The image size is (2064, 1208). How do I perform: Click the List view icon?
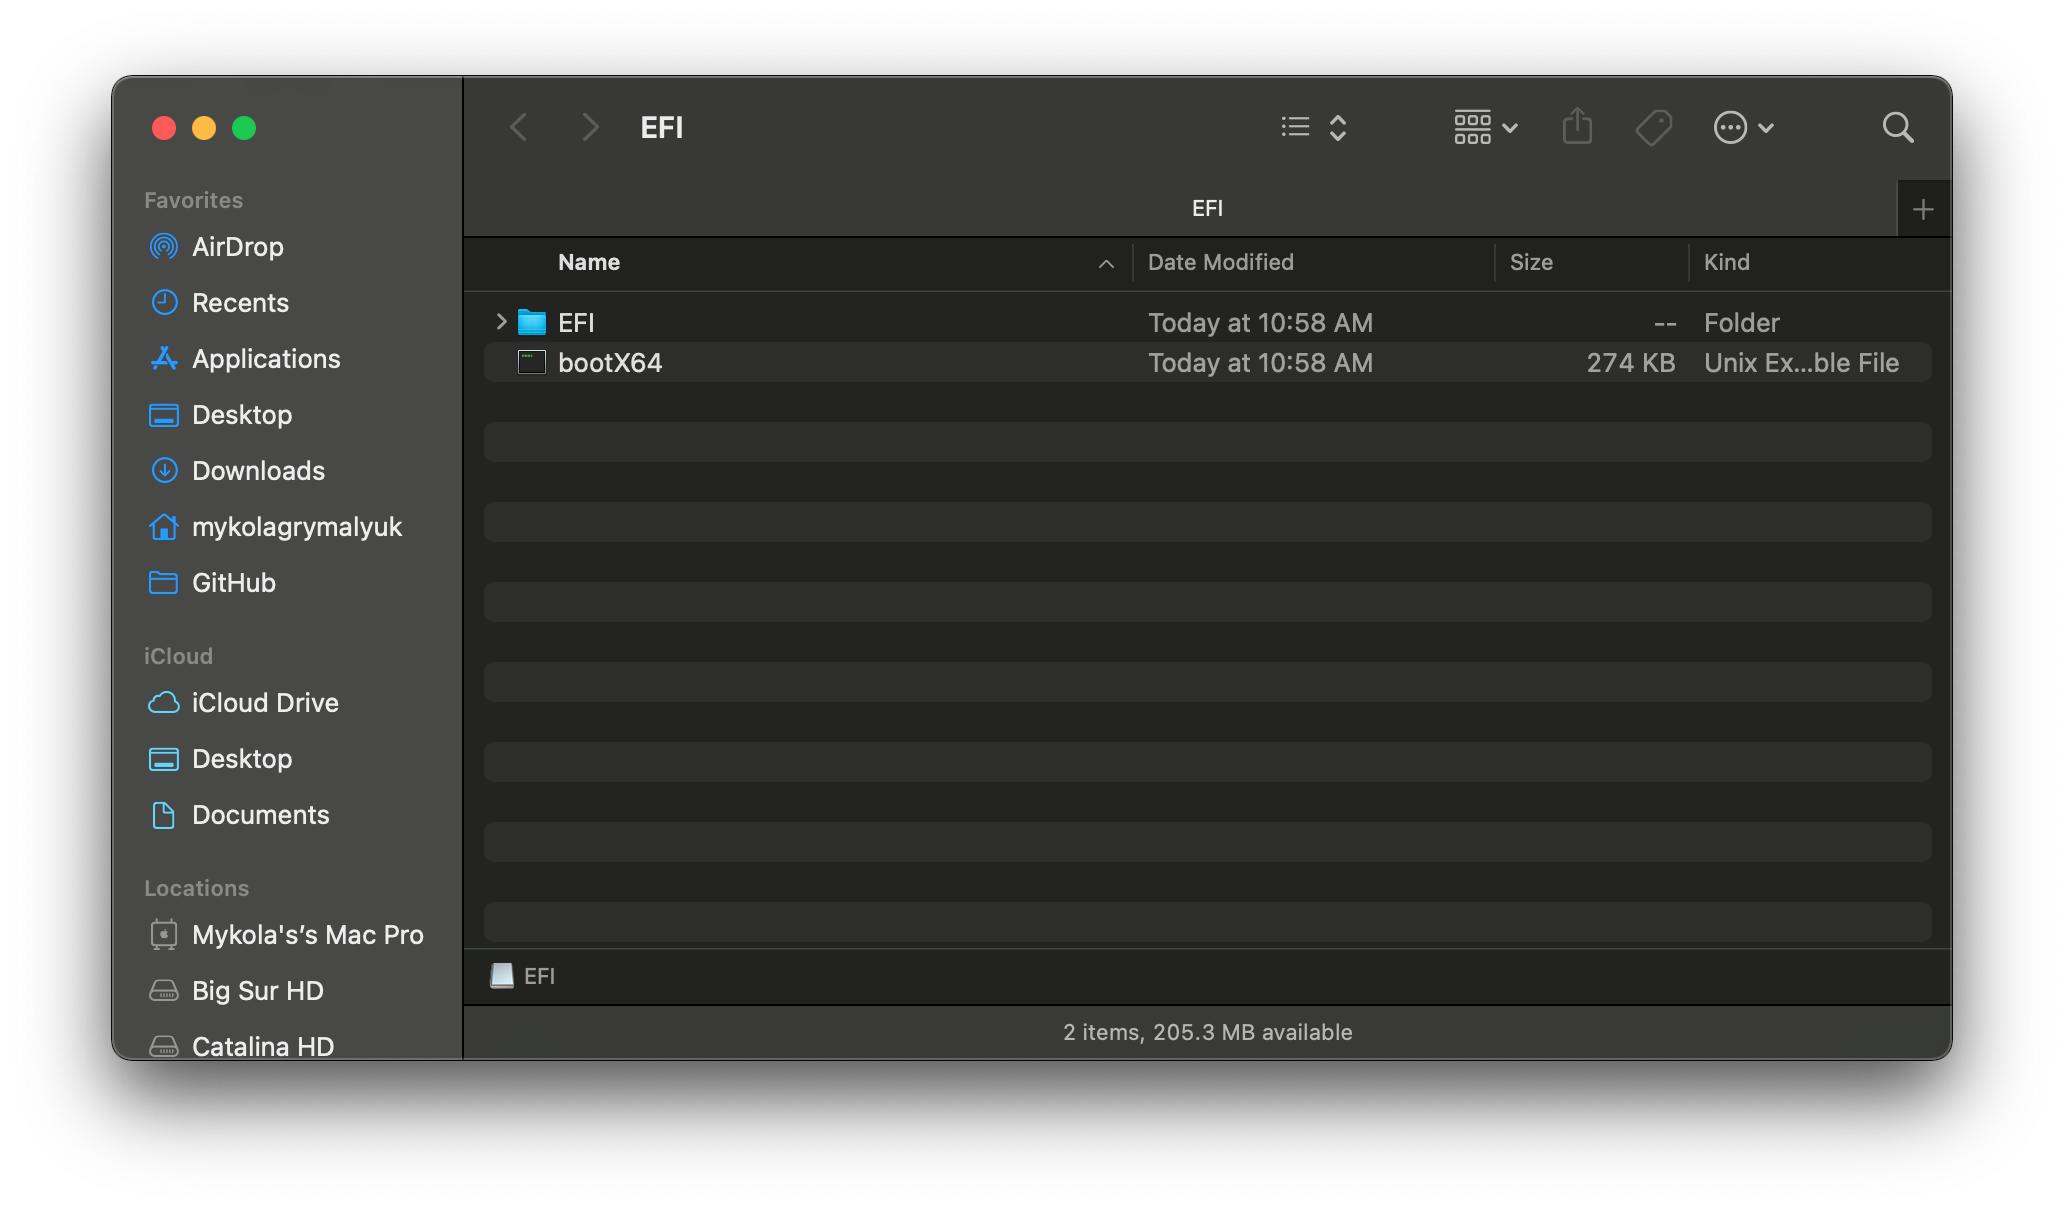1295,127
